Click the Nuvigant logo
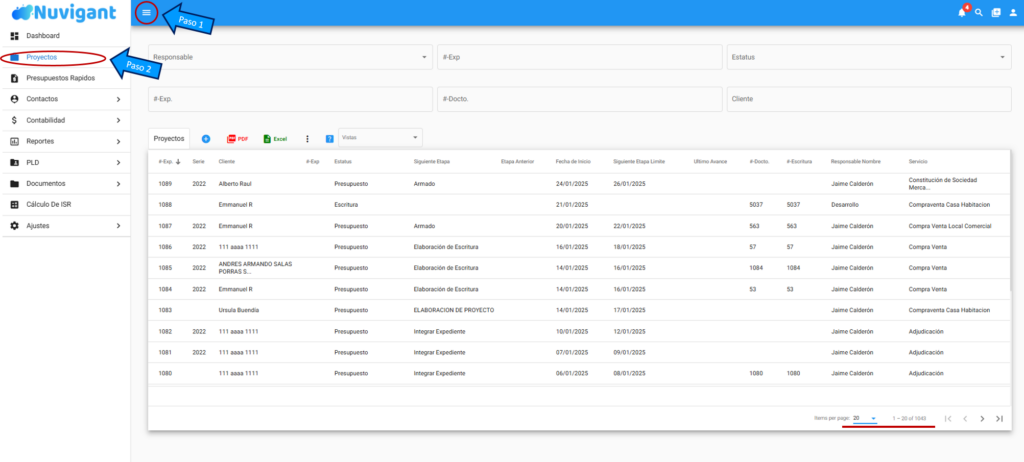1024x462 pixels. (x=64, y=12)
